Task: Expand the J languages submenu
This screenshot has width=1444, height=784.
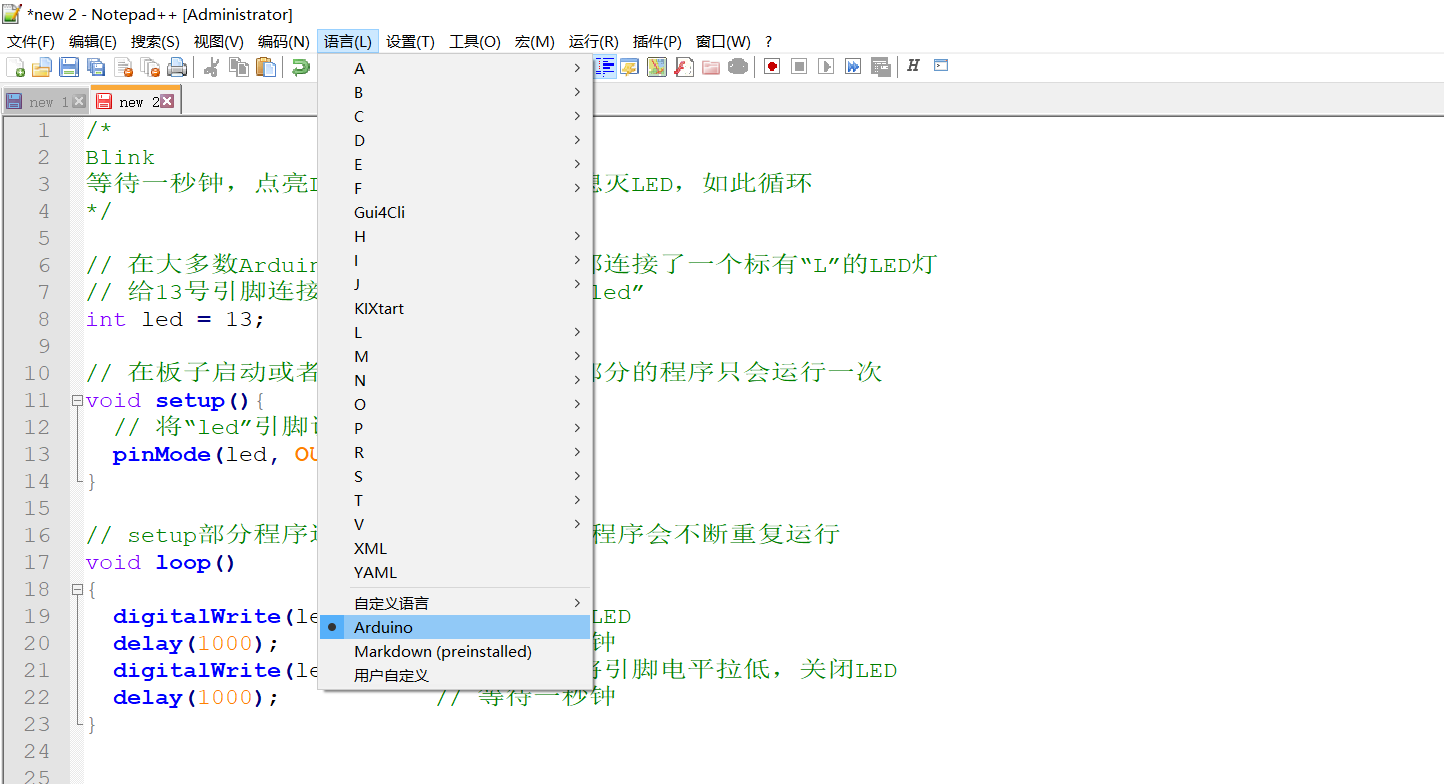Action: click(455, 284)
